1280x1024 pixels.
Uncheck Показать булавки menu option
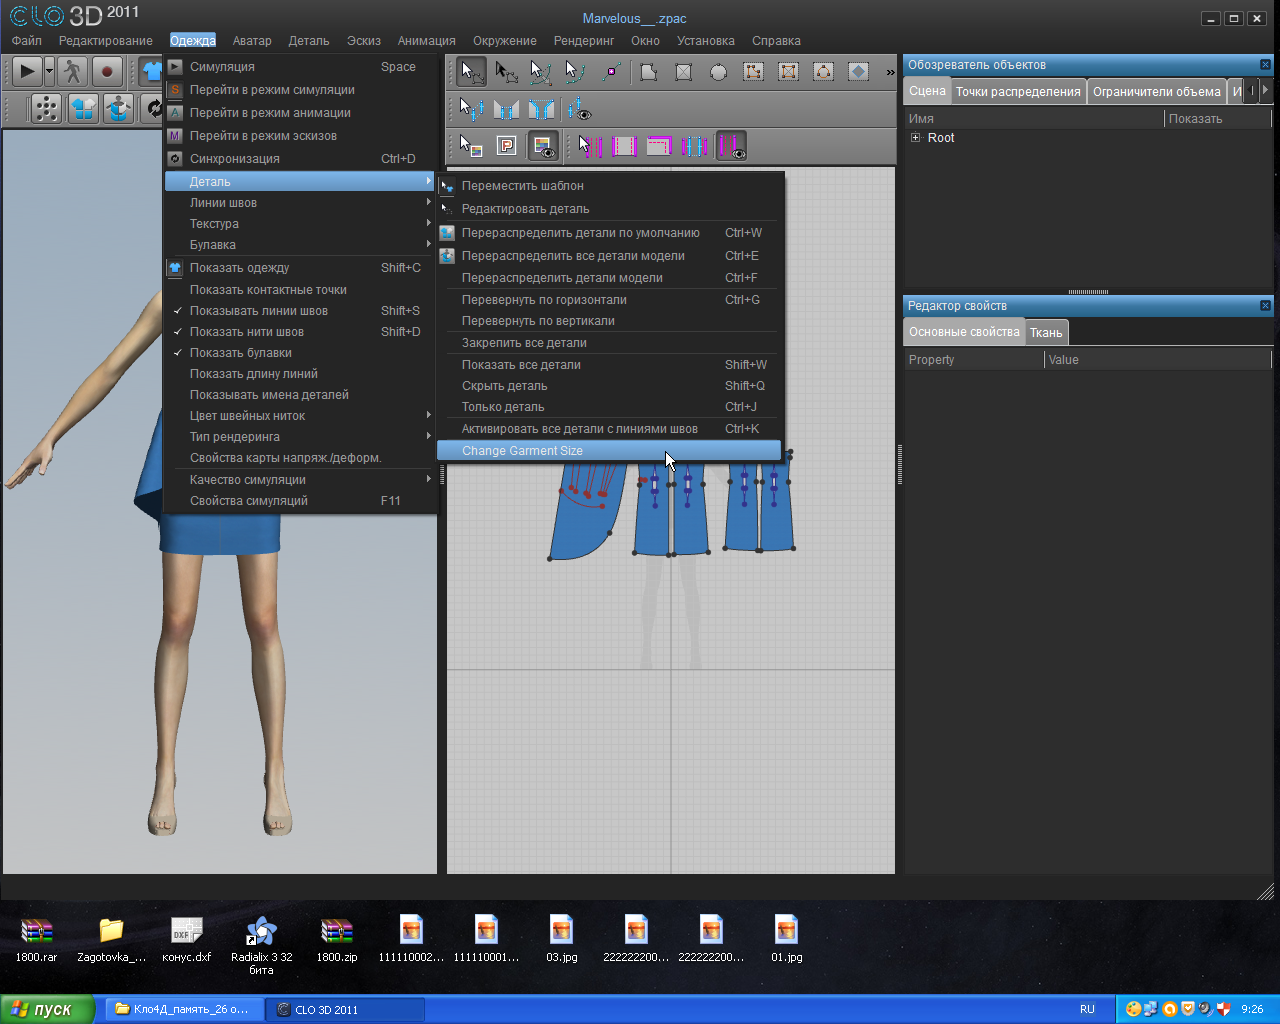click(x=241, y=353)
